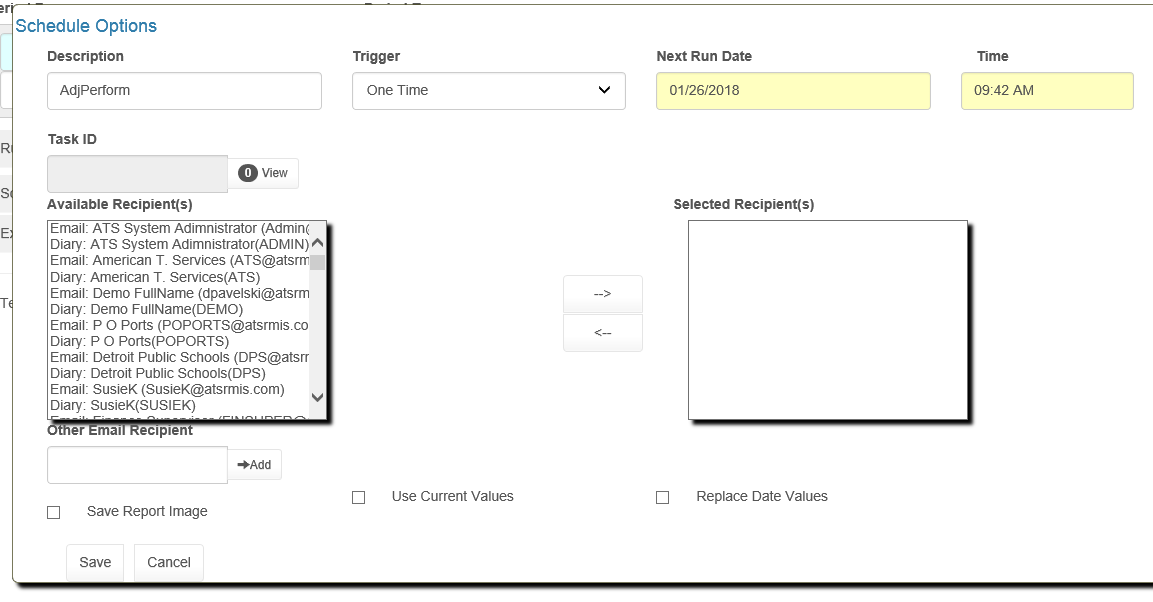1153x602 pixels.
Task: Click the Description field containing AdjPerform
Action: [x=184, y=90]
